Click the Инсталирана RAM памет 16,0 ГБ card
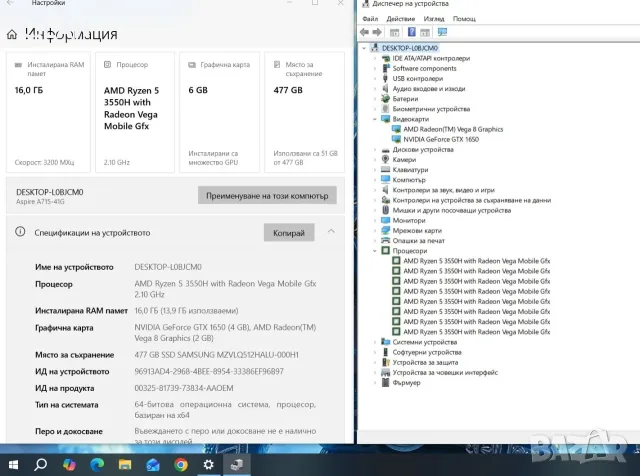 tap(48, 112)
